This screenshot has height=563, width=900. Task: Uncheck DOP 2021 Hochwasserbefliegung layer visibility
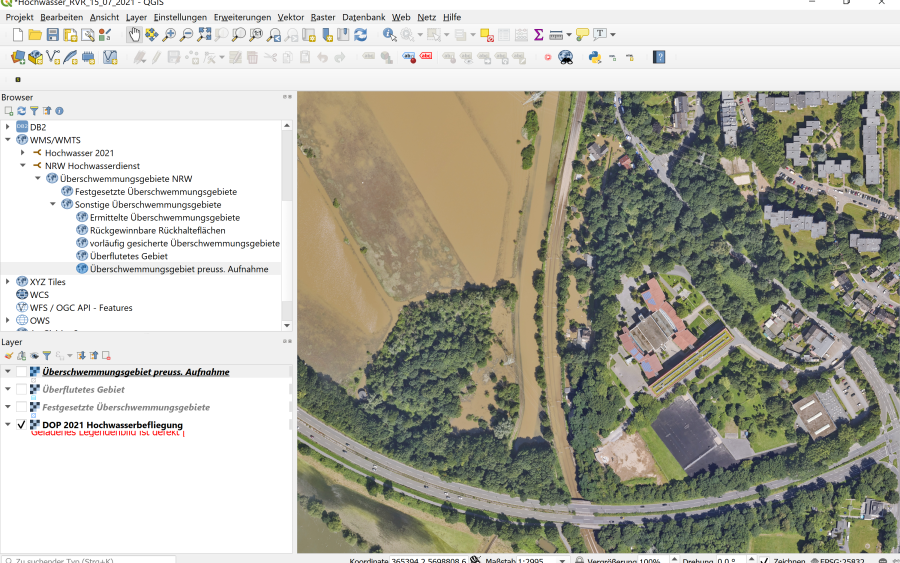[x=21, y=425]
